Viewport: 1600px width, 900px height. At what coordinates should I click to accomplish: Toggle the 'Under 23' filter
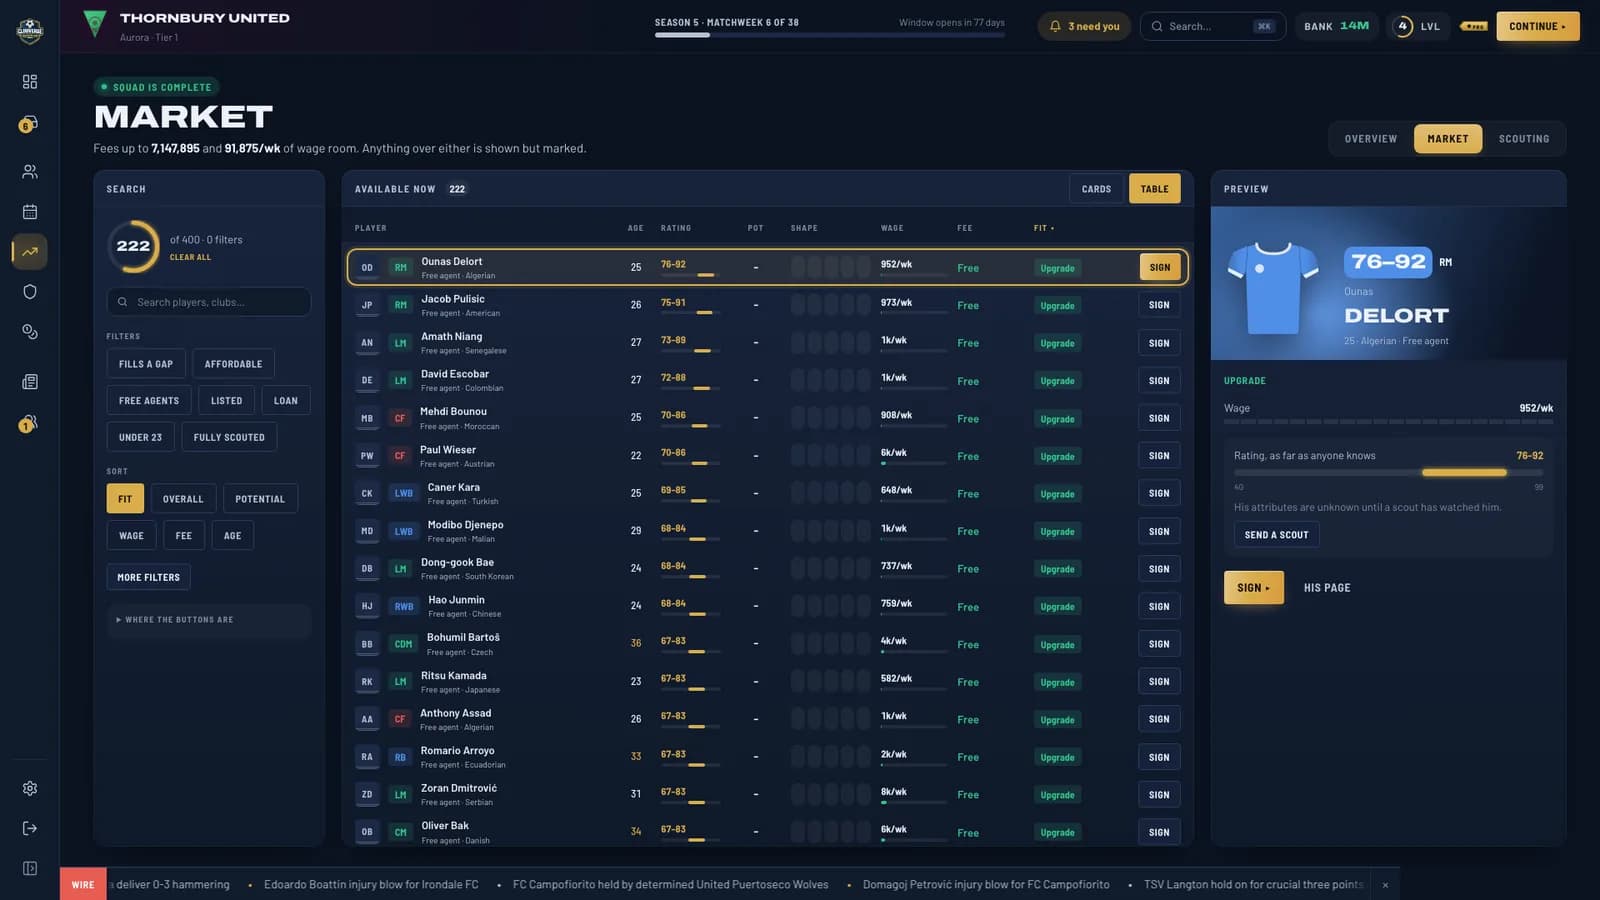[x=140, y=438]
